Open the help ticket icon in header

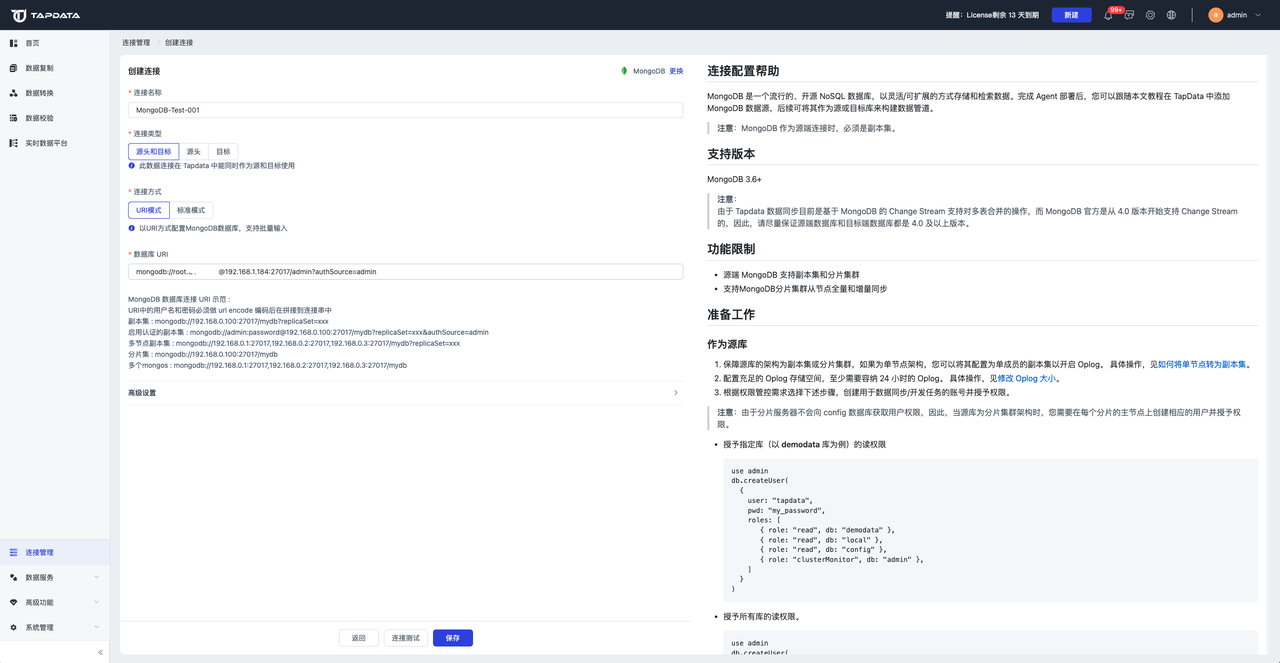point(1129,15)
